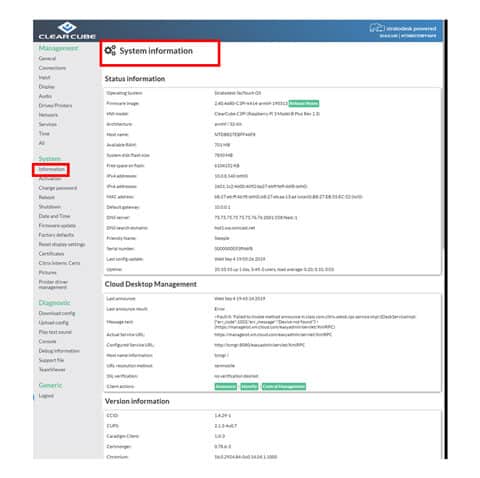The width and height of the screenshot is (480, 478).
Task: Open Citrix/Icaclient Certs page
Action: (59, 263)
